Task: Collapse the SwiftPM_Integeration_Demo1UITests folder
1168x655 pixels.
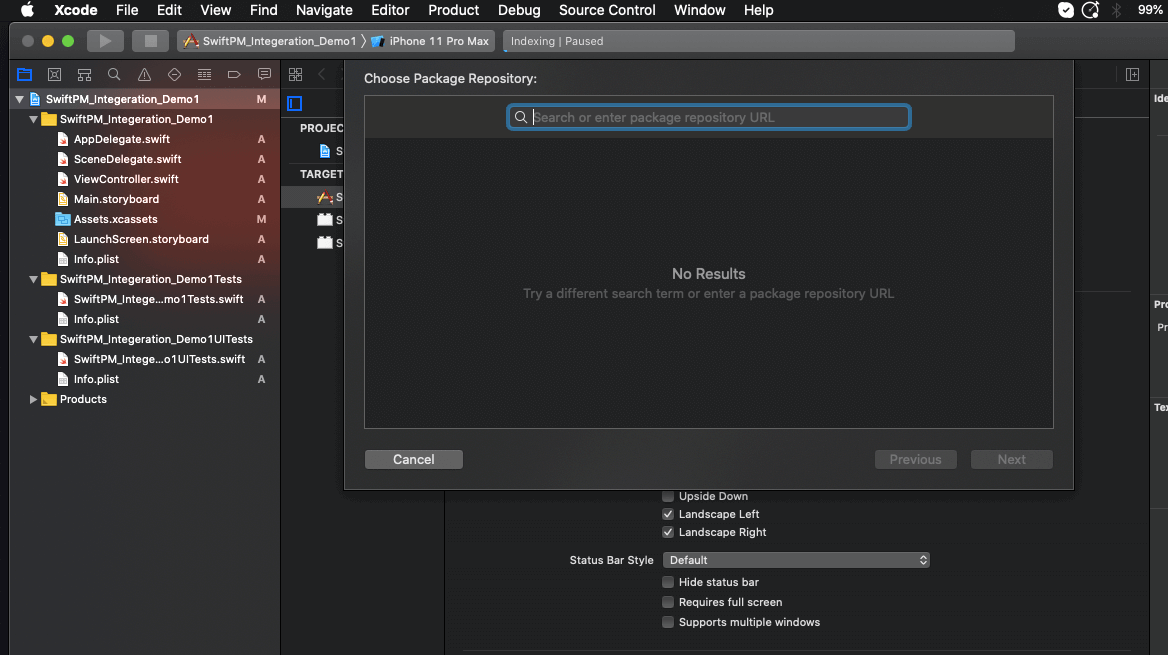Action: click(x=34, y=339)
